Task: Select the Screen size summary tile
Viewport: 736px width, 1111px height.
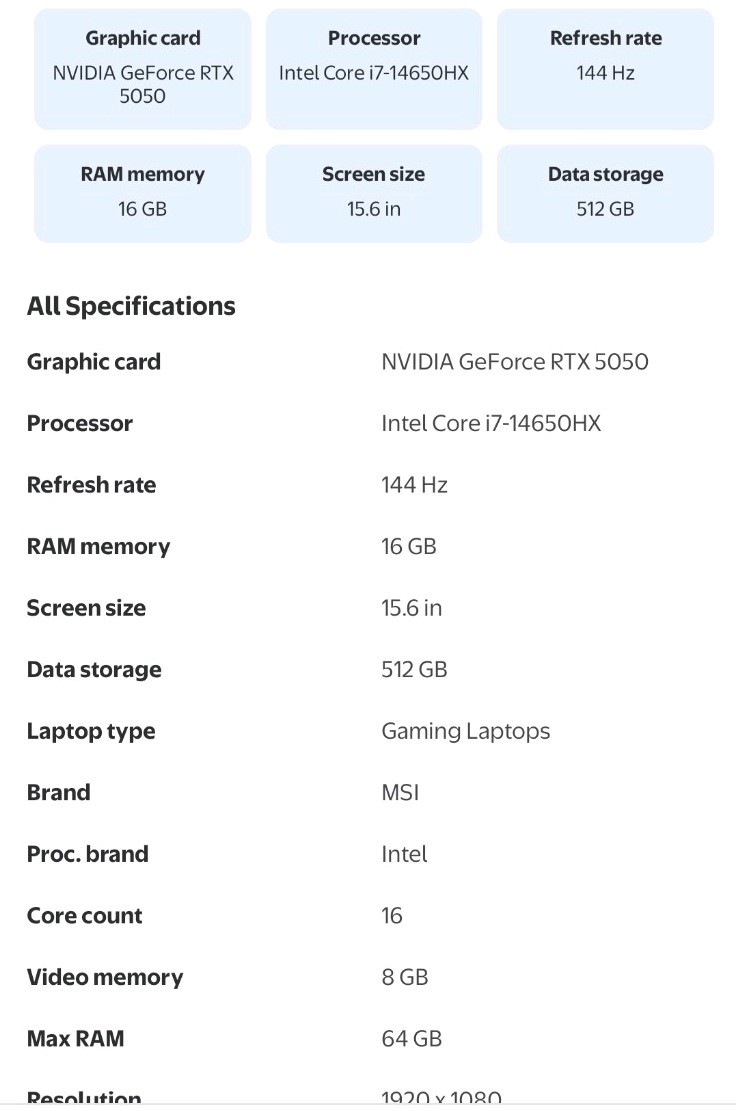Action: (x=374, y=193)
